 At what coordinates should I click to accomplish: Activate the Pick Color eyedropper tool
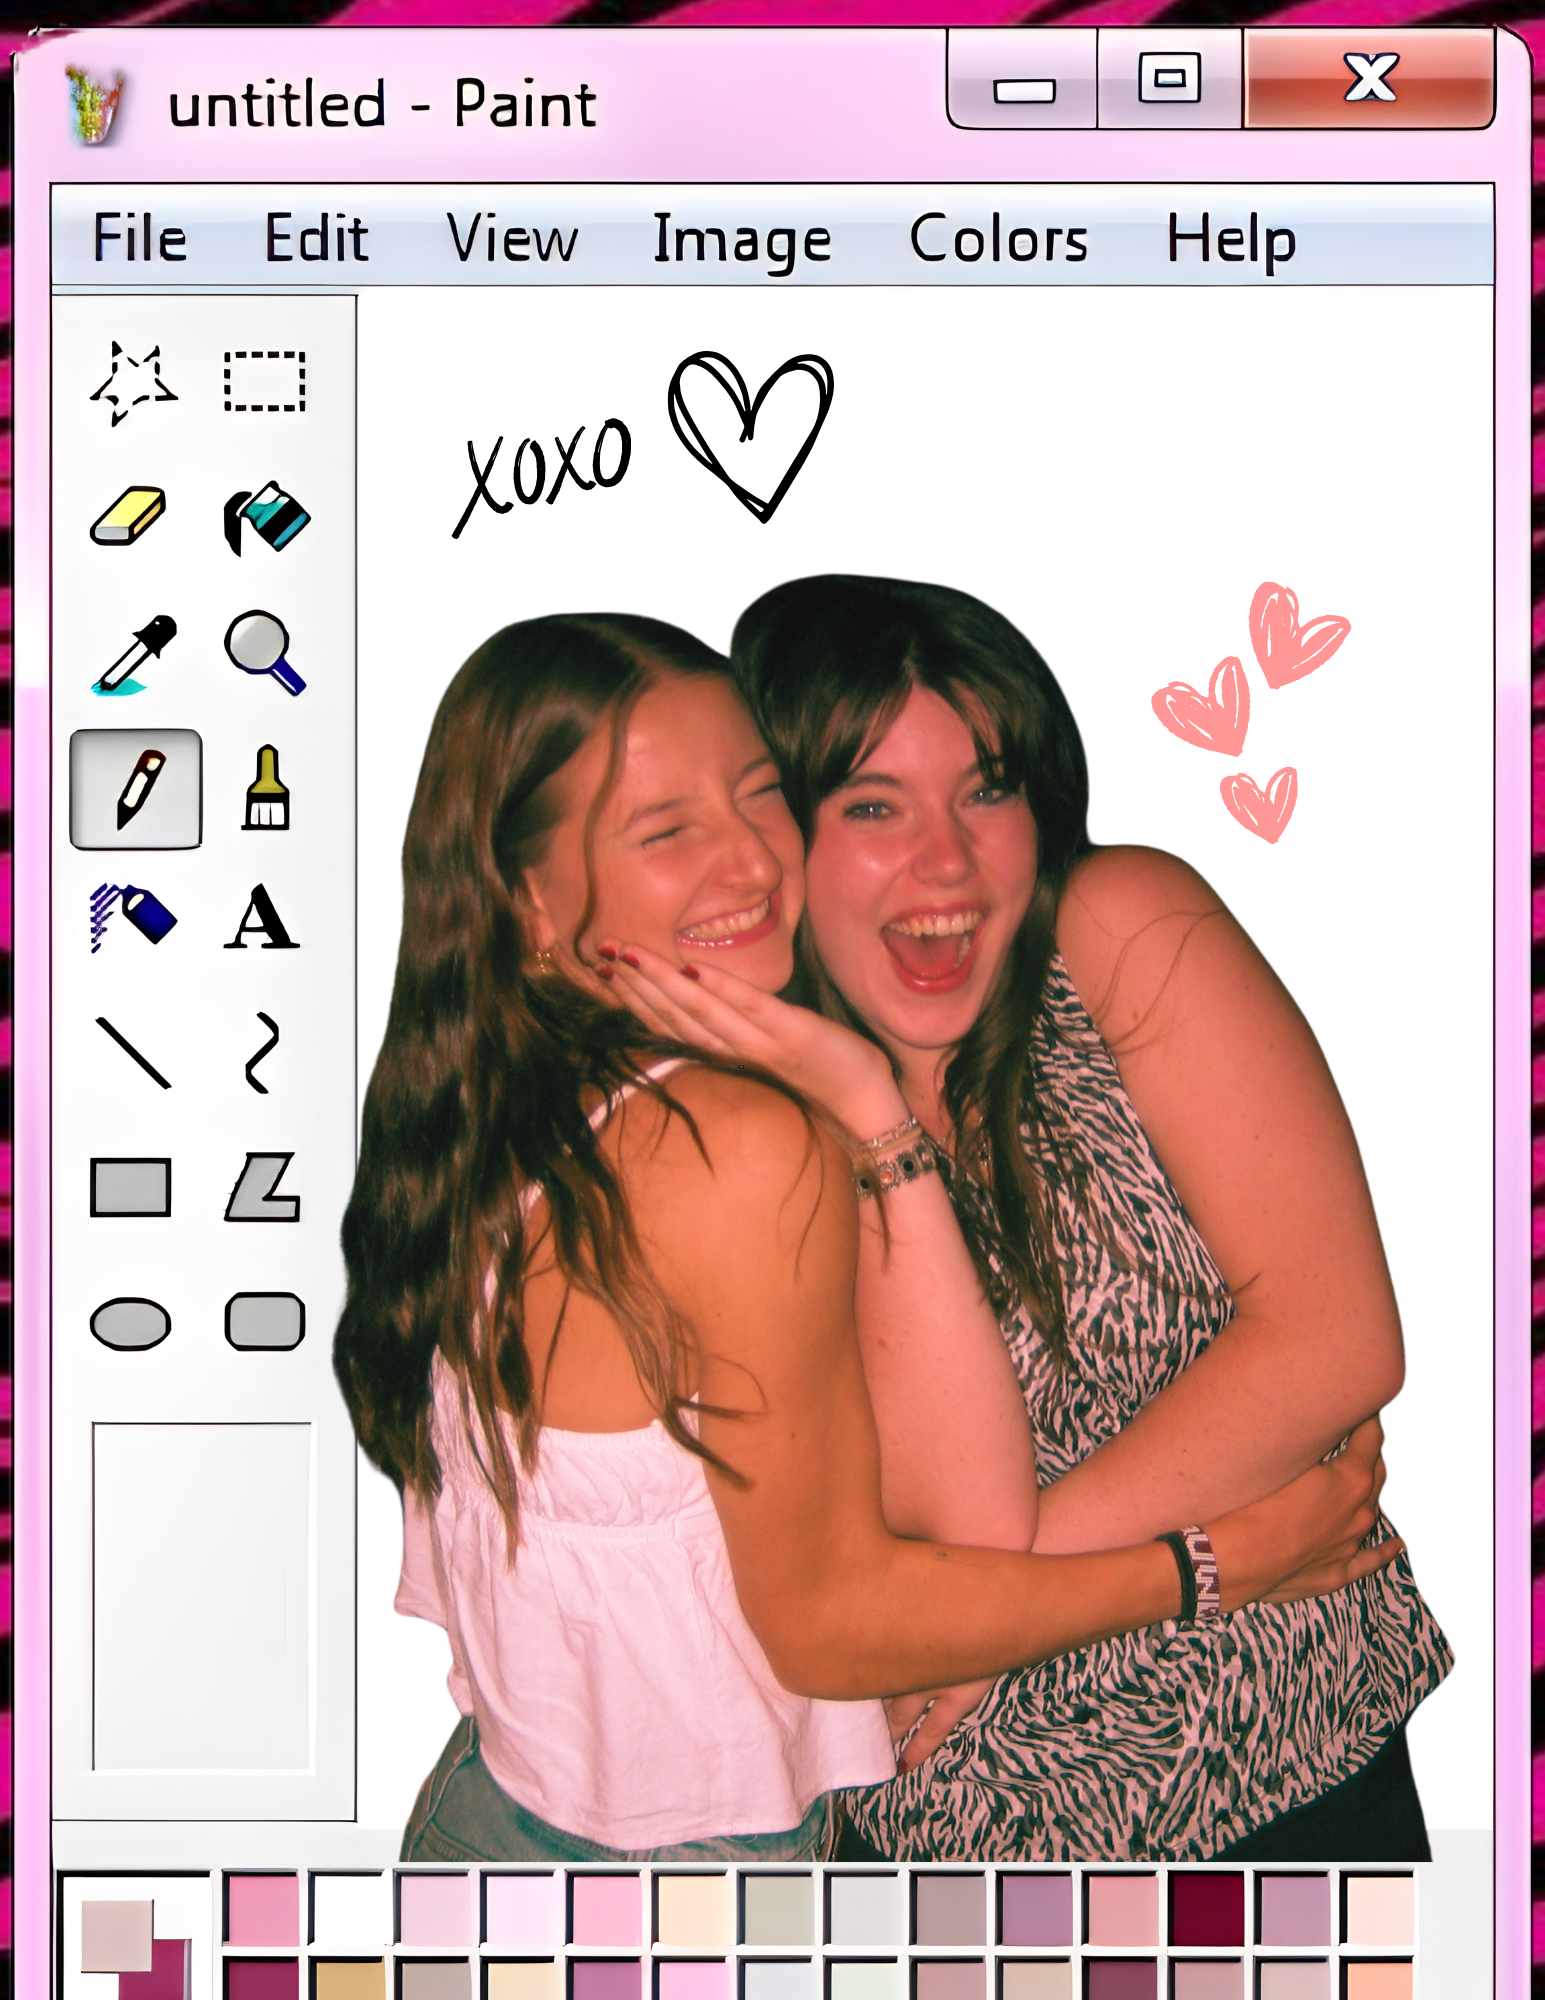[x=135, y=654]
